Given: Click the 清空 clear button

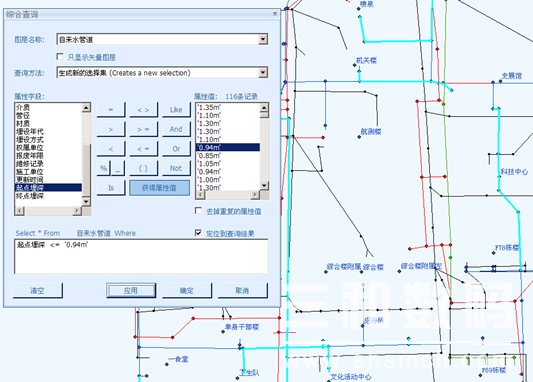Looking at the screenshot, I should click(x=38, y=291).
